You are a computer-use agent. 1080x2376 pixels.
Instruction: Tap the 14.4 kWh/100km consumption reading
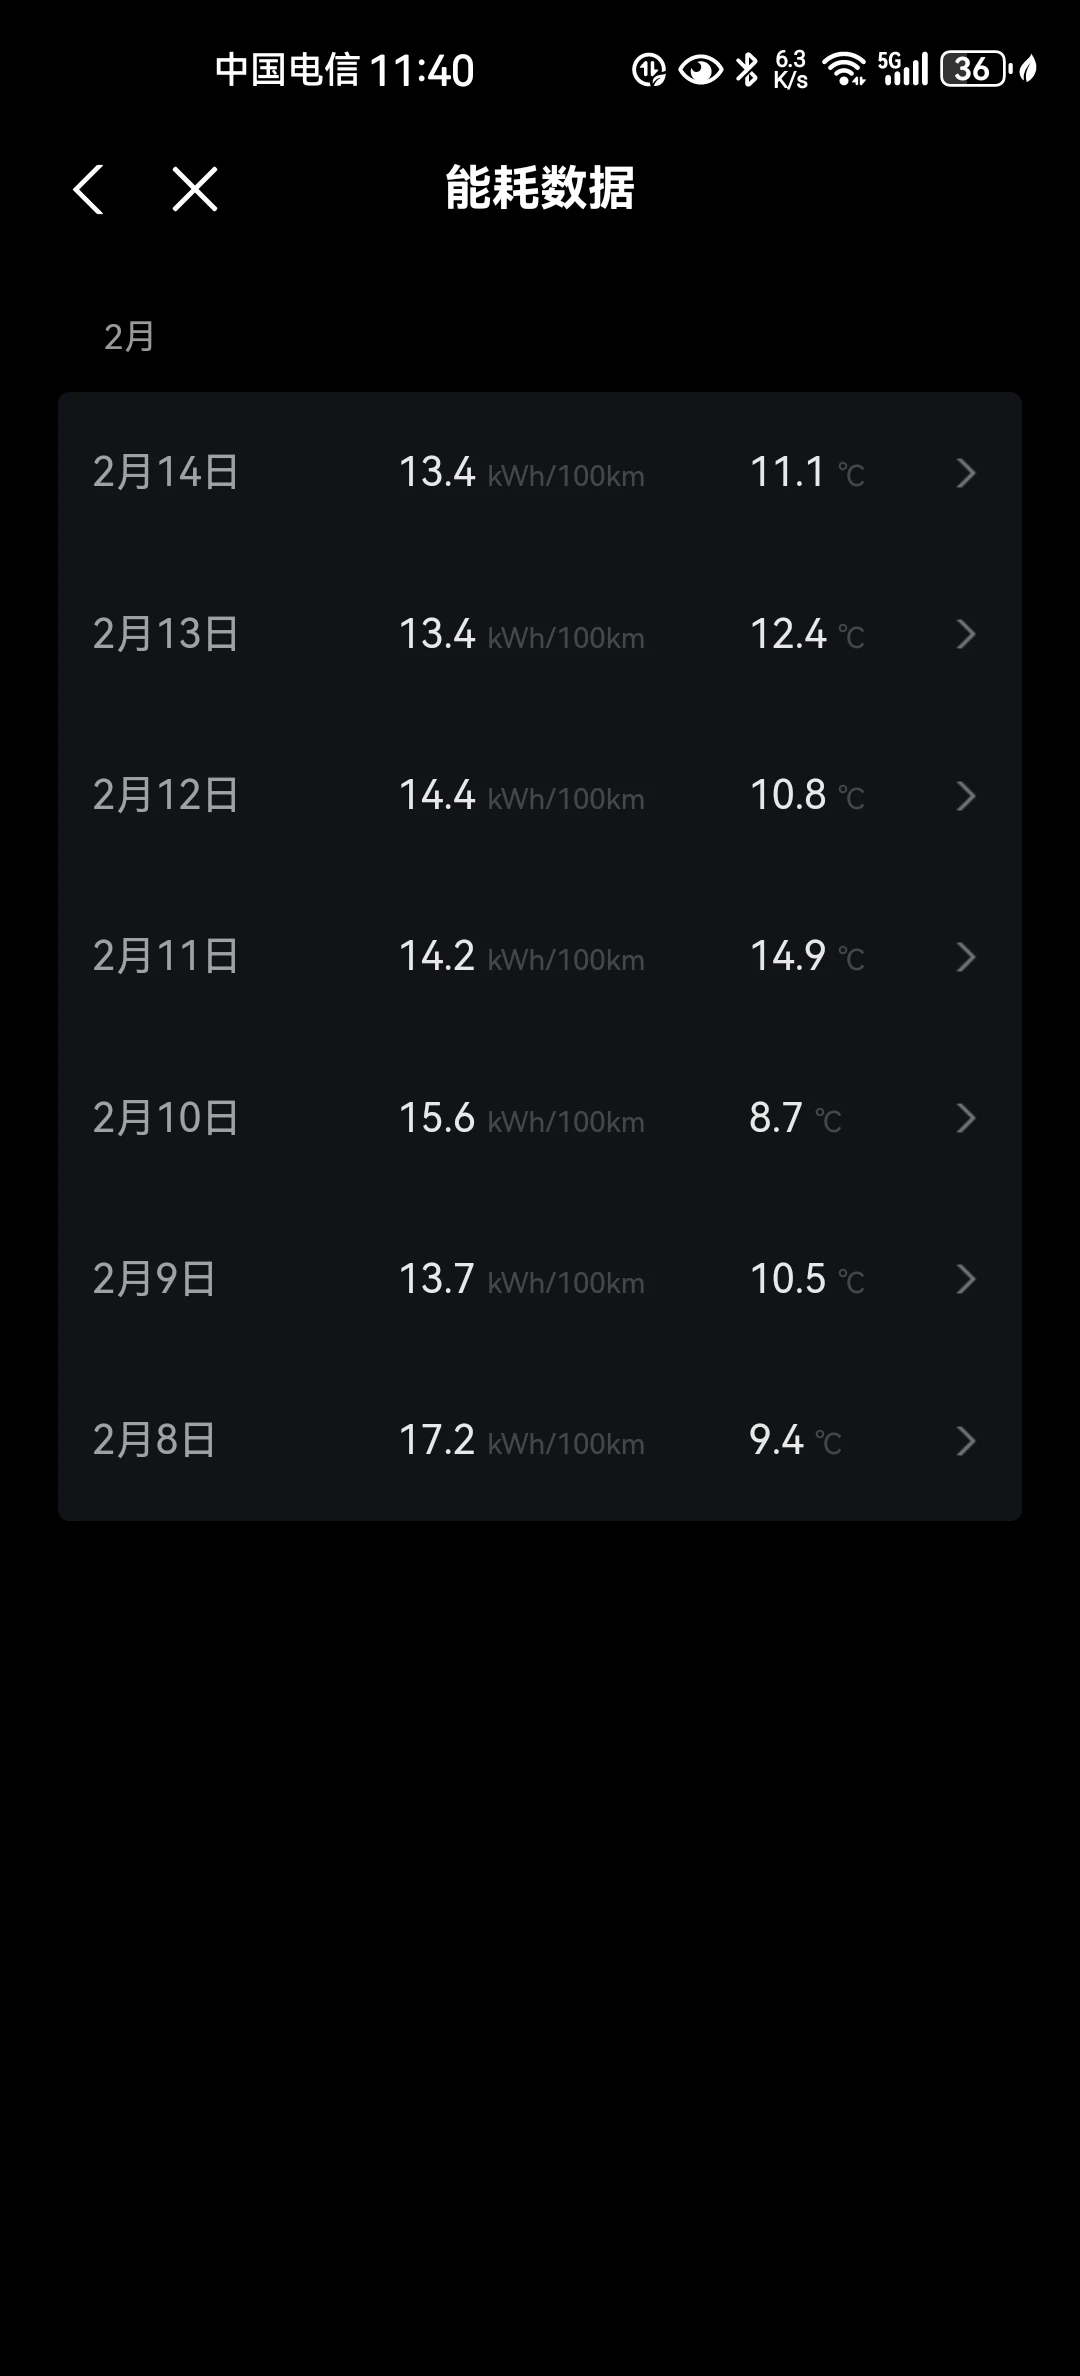point(521,796)
